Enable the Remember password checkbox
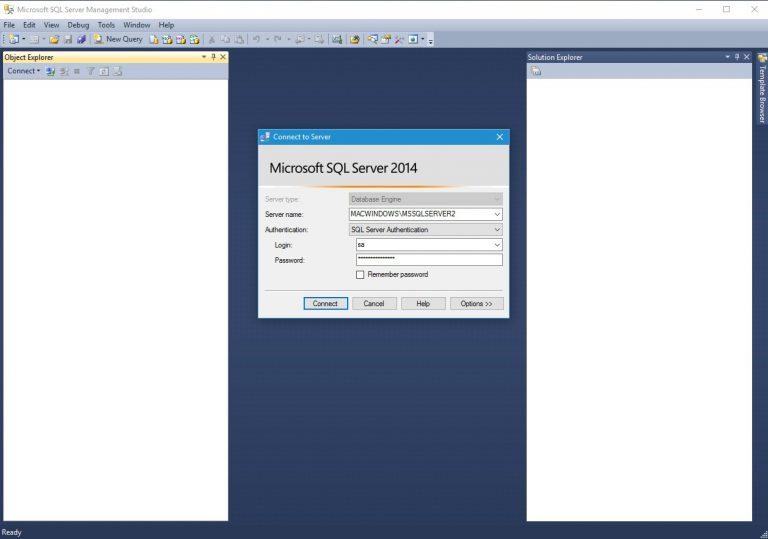The height and width of the screenshot is (539, 768). click(x=360, y=275)
